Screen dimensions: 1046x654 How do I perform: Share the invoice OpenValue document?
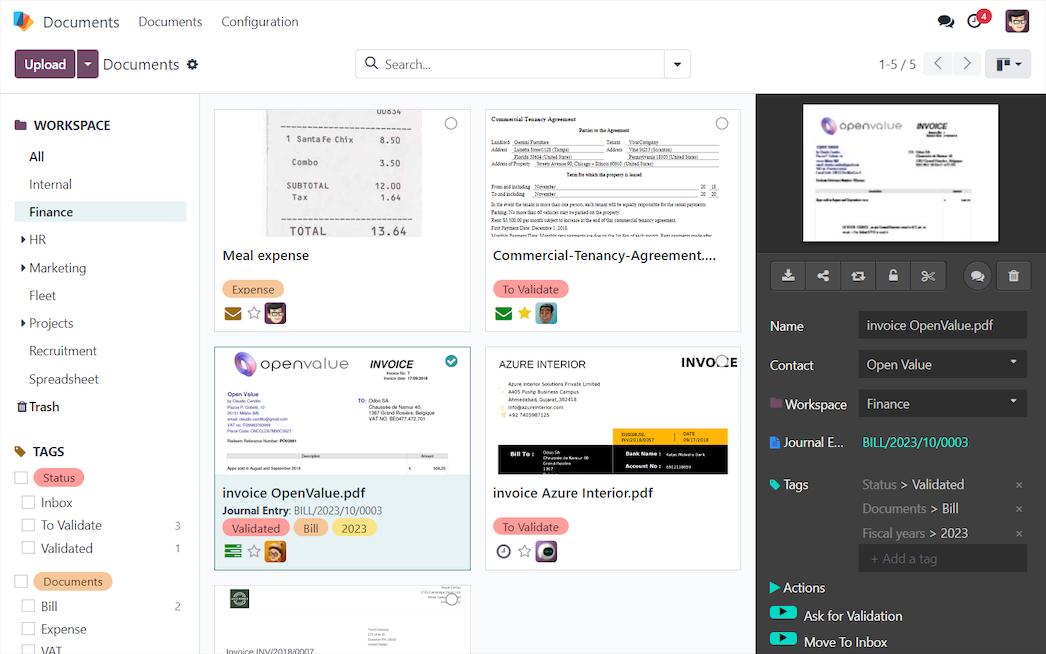coord(823,275)
